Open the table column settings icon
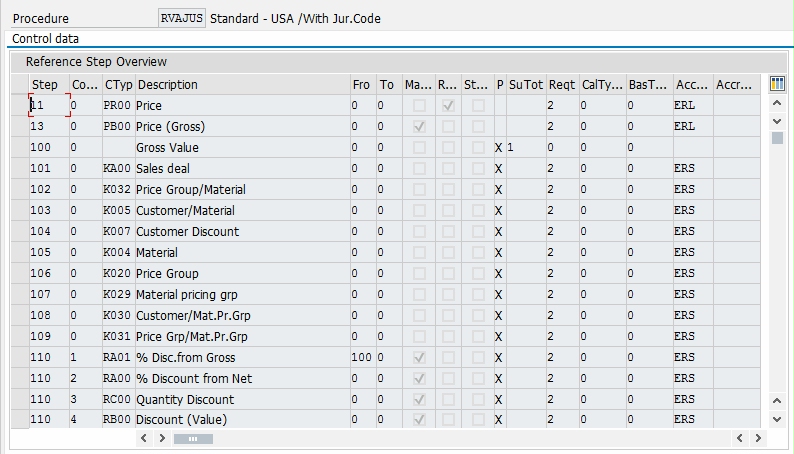The width and height of the screenshot is (794, 454). point(777,84)
